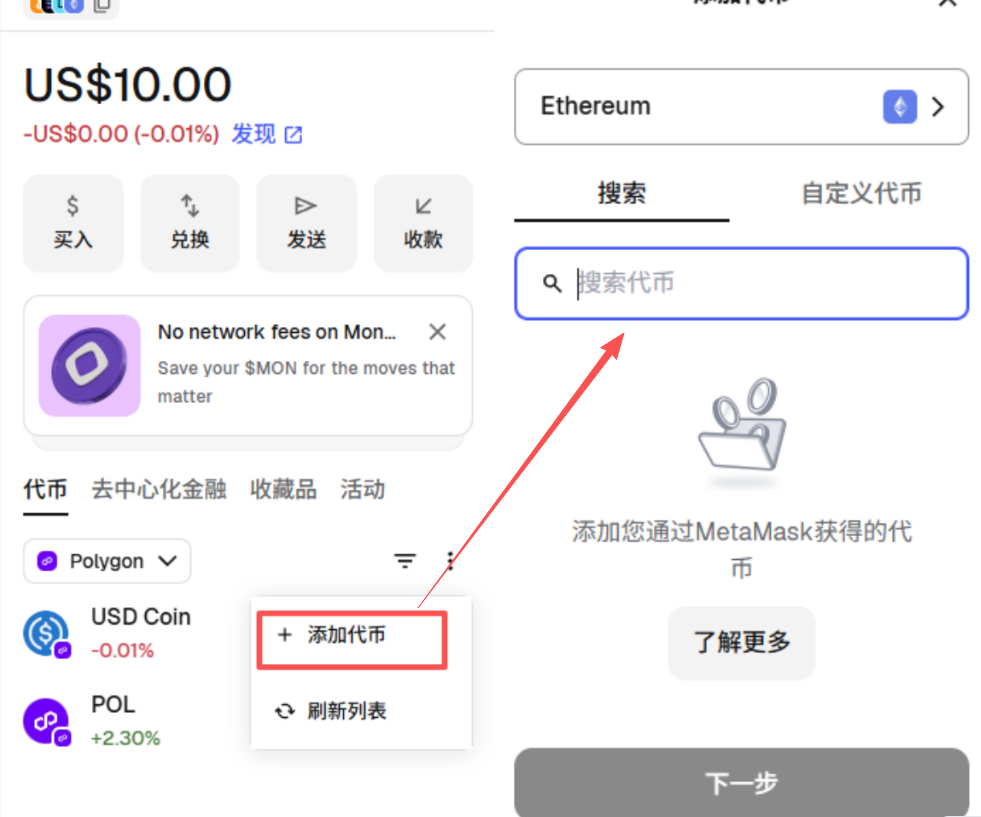Screen dimensions: 981x817
Task: Open the token sort filter icon
Action: pyautogui.click(x=405, y=561)
